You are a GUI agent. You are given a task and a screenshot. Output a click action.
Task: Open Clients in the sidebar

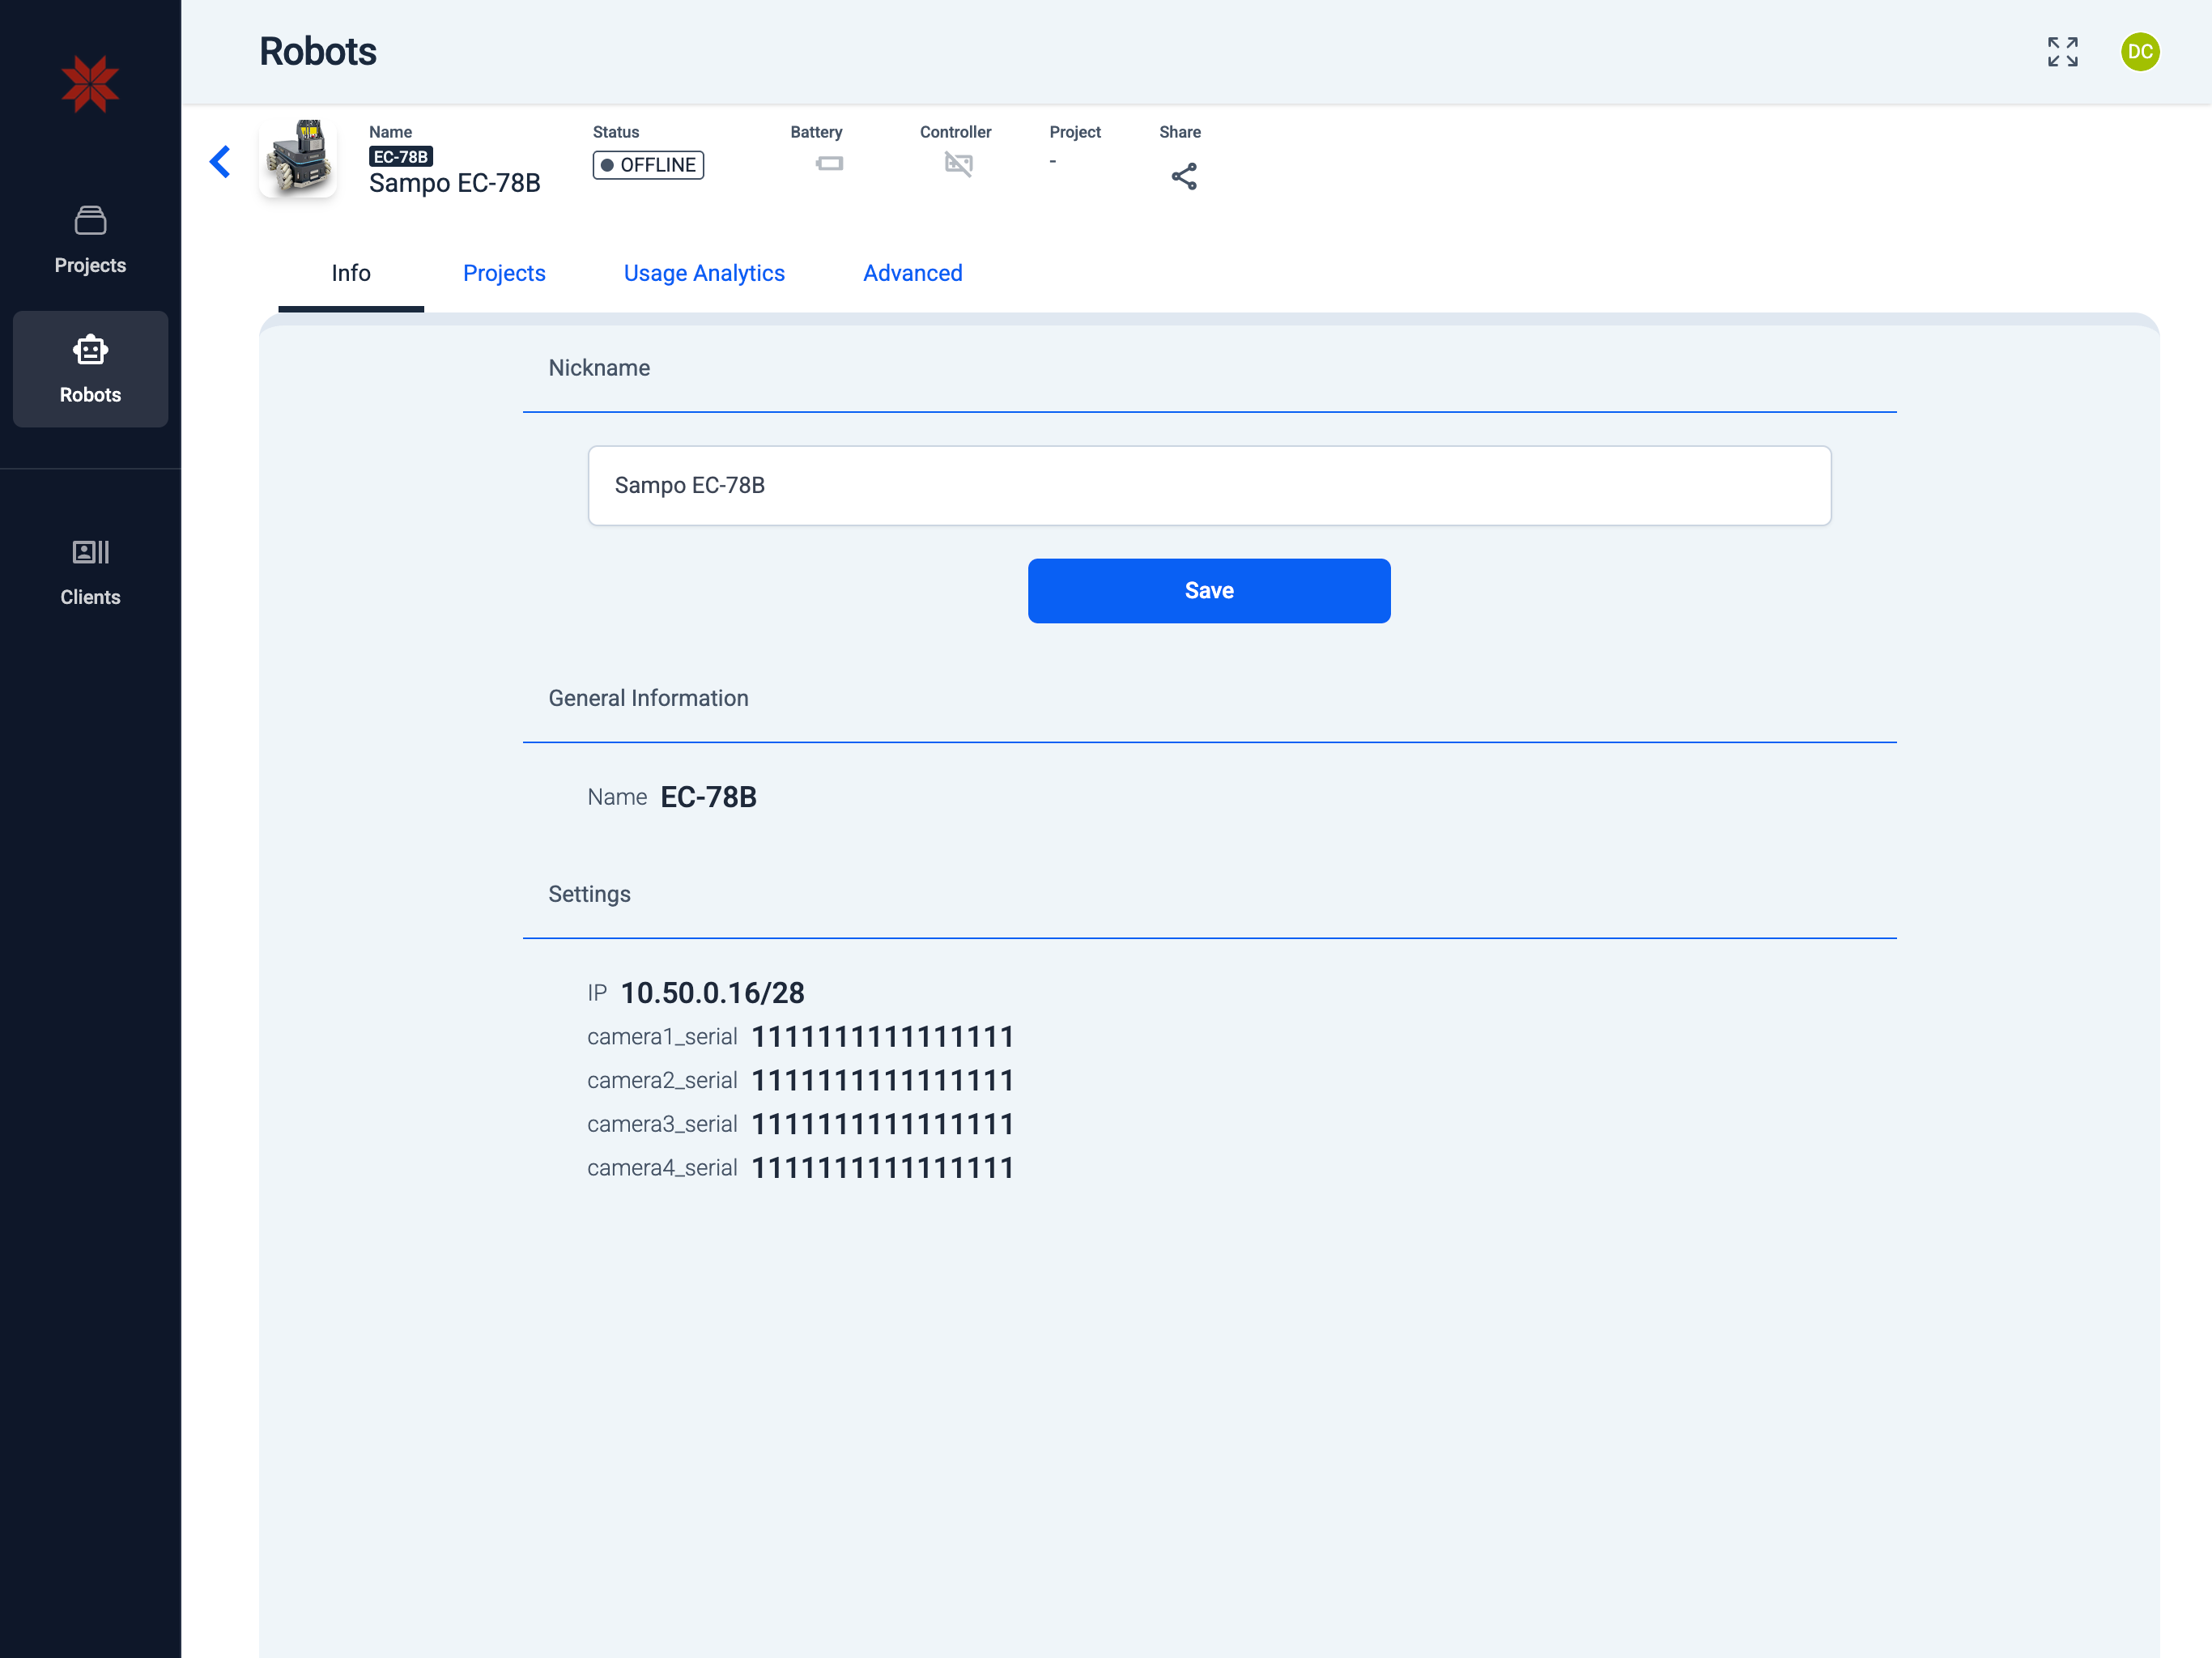tap(90, 572)
